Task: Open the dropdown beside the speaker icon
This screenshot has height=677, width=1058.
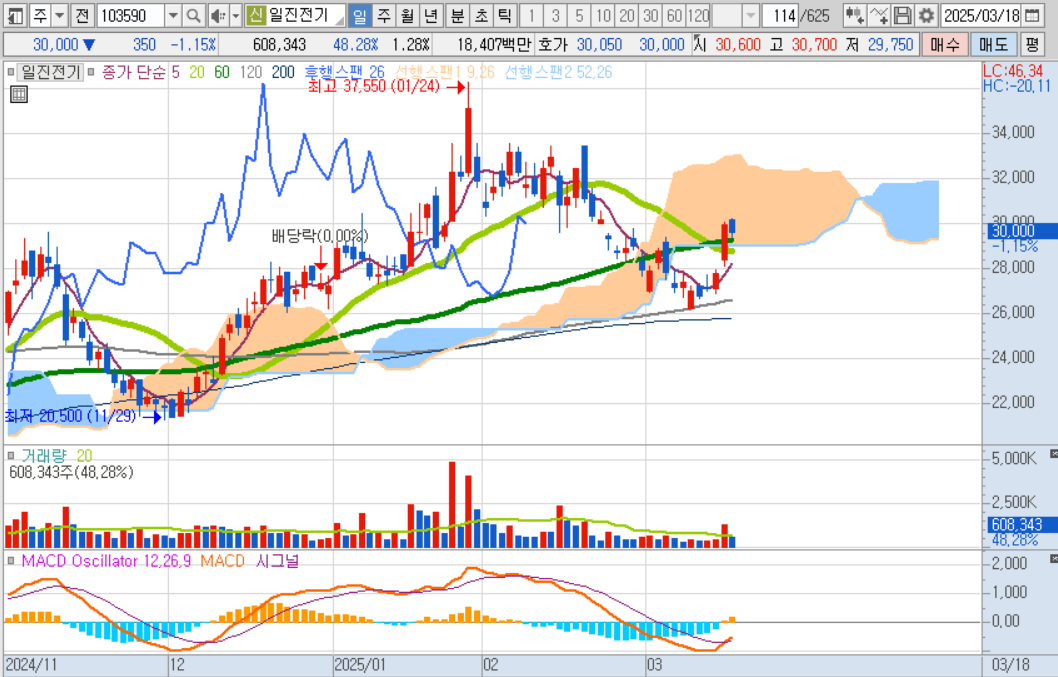Action: tap(235, 15)
